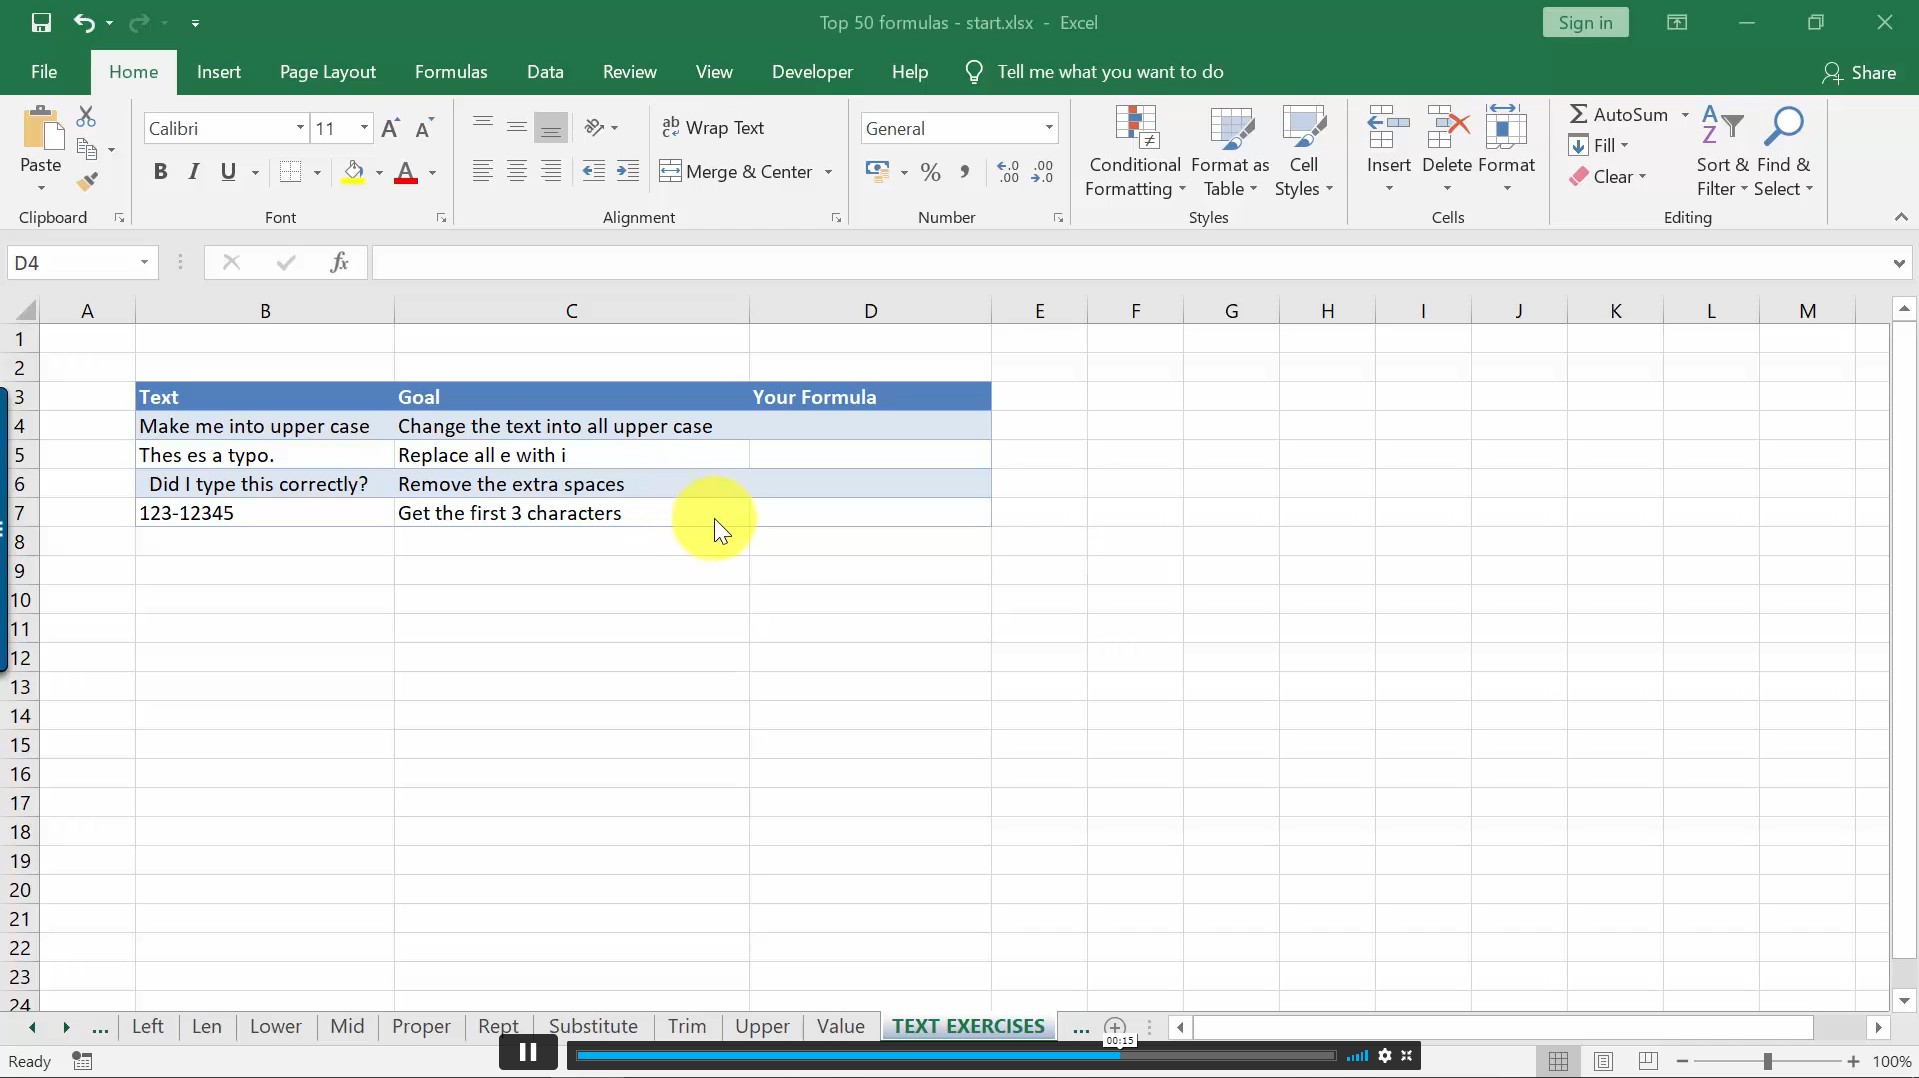Click the Share button

pyautogui.click(x=1859, y=72)
